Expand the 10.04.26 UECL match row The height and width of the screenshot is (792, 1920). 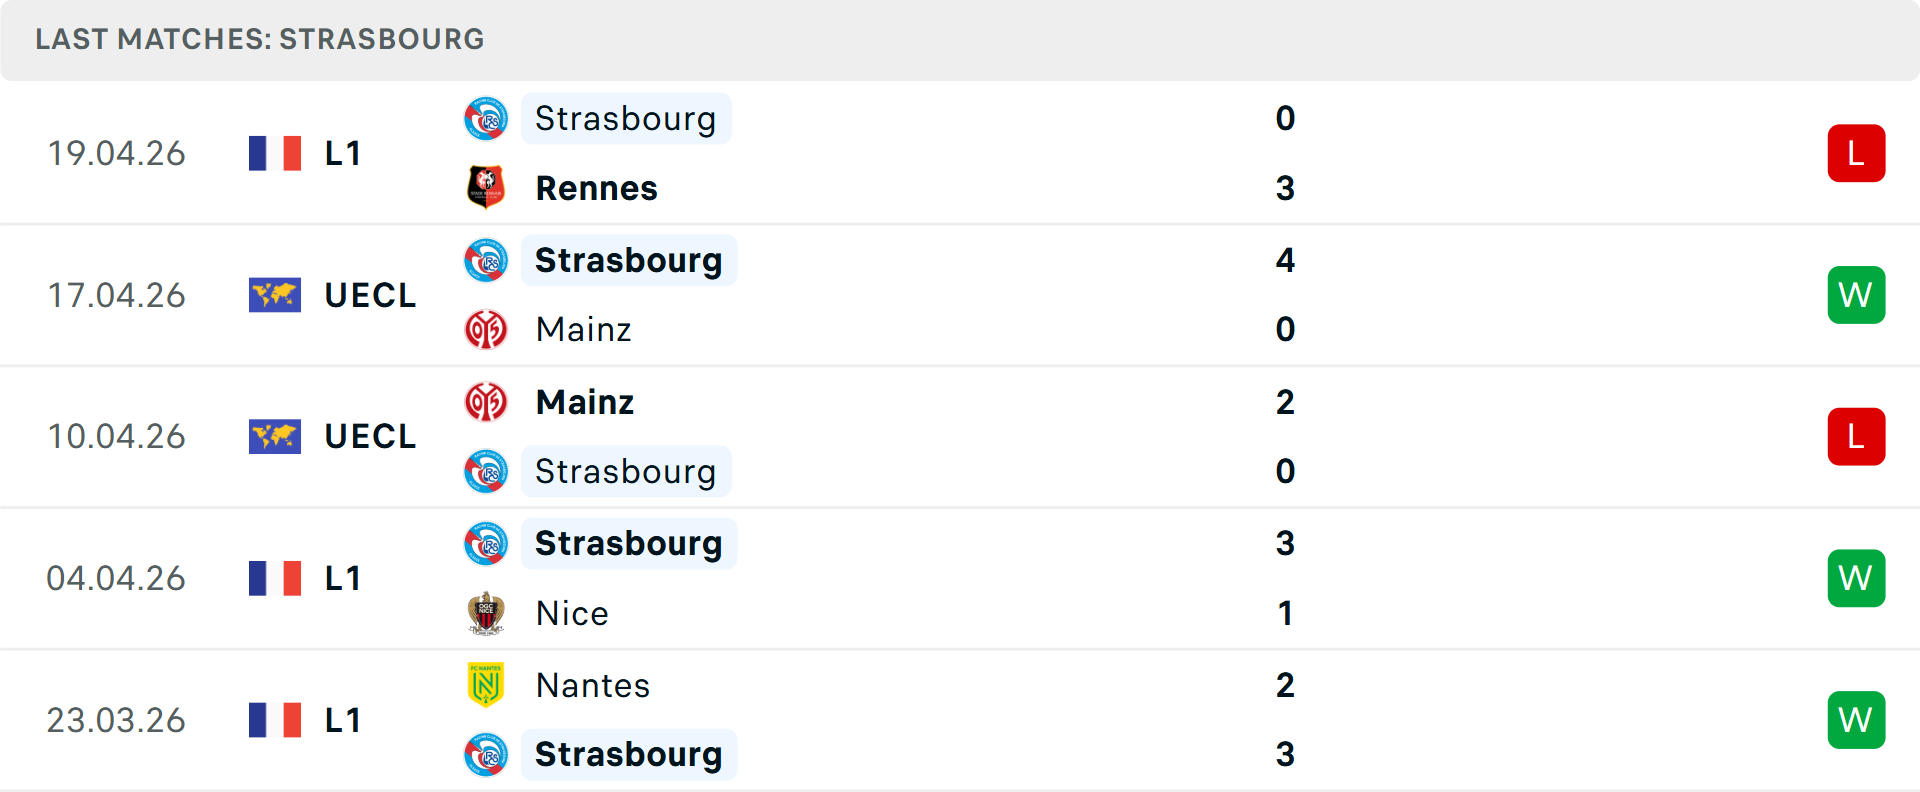coord(960,436)
